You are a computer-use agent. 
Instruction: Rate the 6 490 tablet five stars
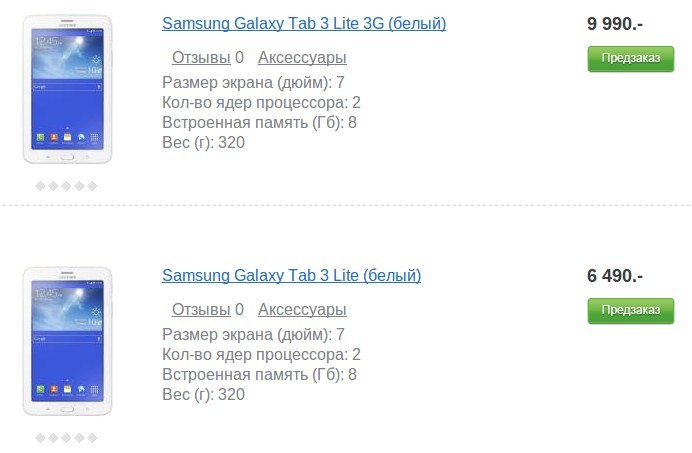coord(92,438)
